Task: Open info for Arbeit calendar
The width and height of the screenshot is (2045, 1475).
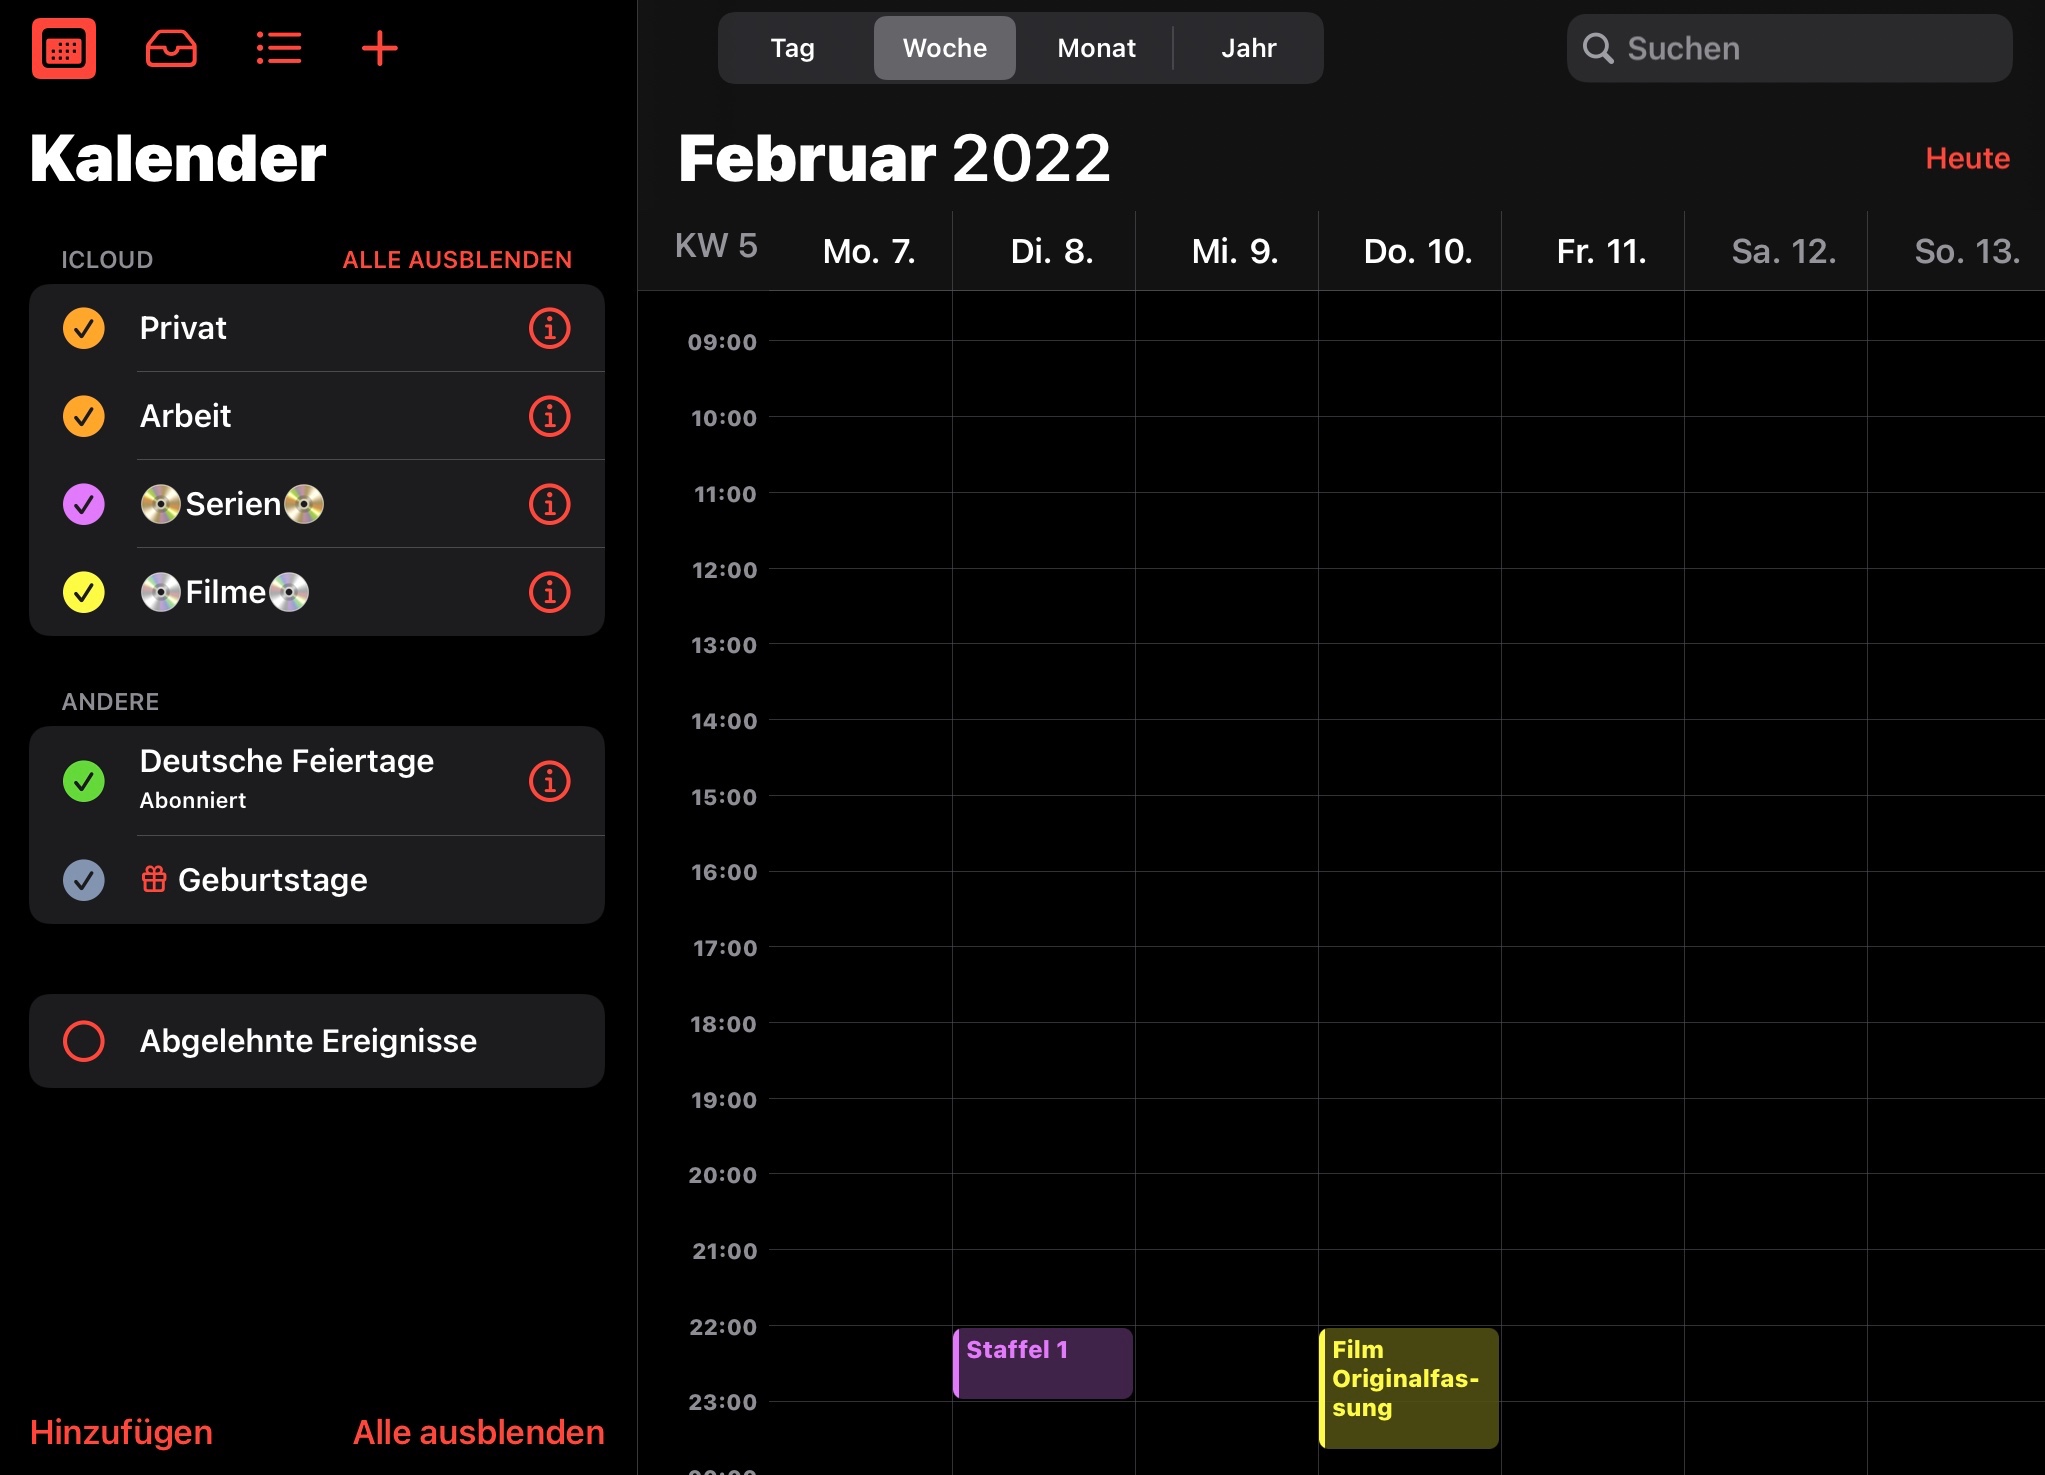Action: click(x=549, y=416)
